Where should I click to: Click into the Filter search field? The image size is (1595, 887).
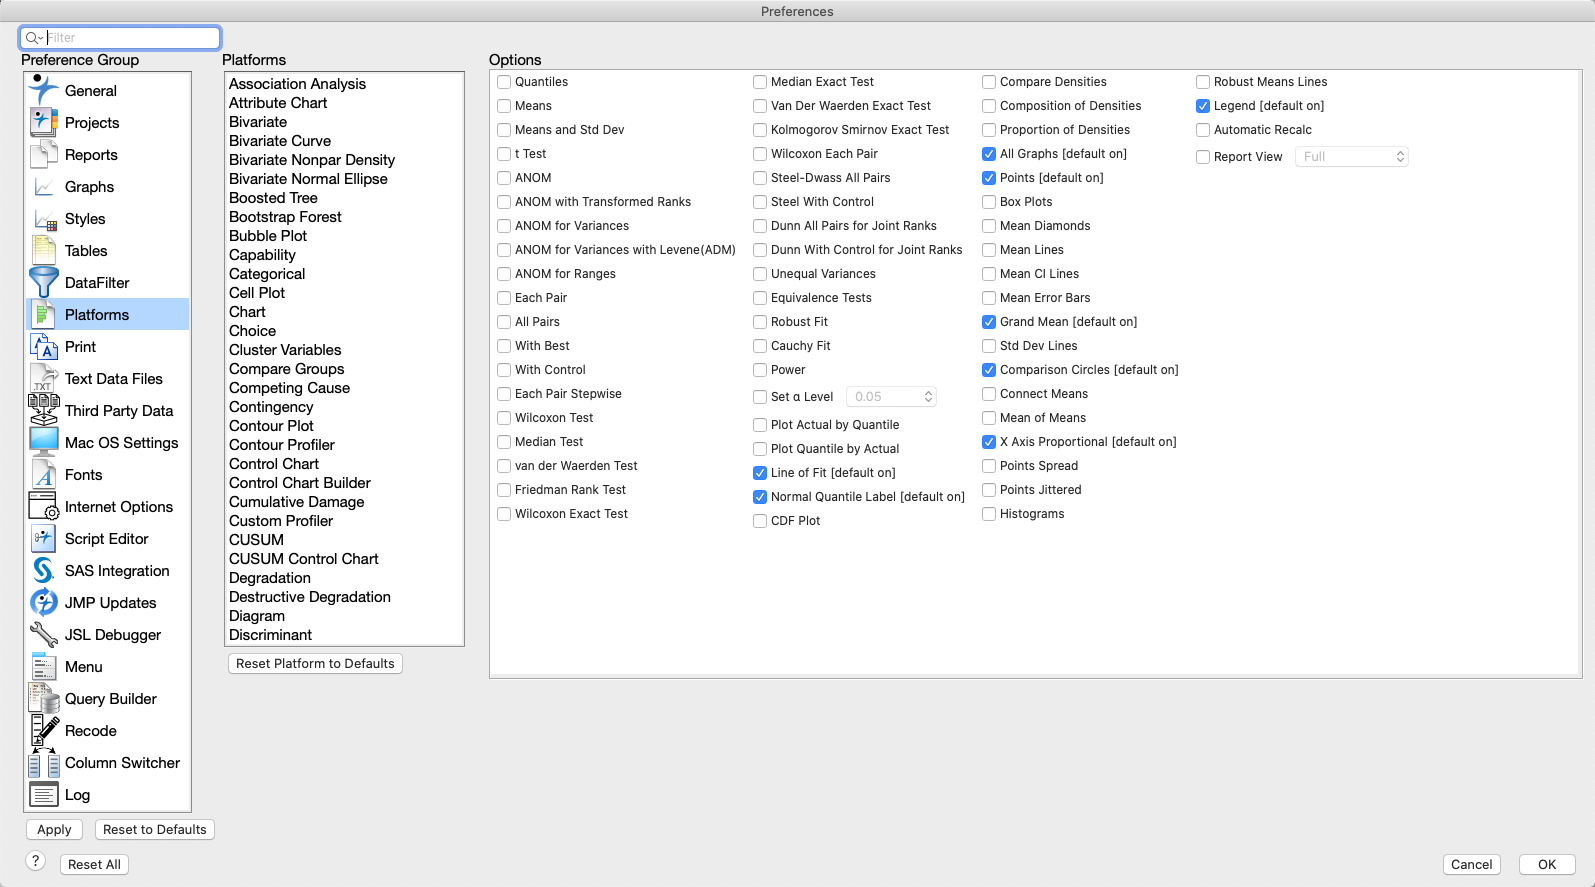coord(130,38)
